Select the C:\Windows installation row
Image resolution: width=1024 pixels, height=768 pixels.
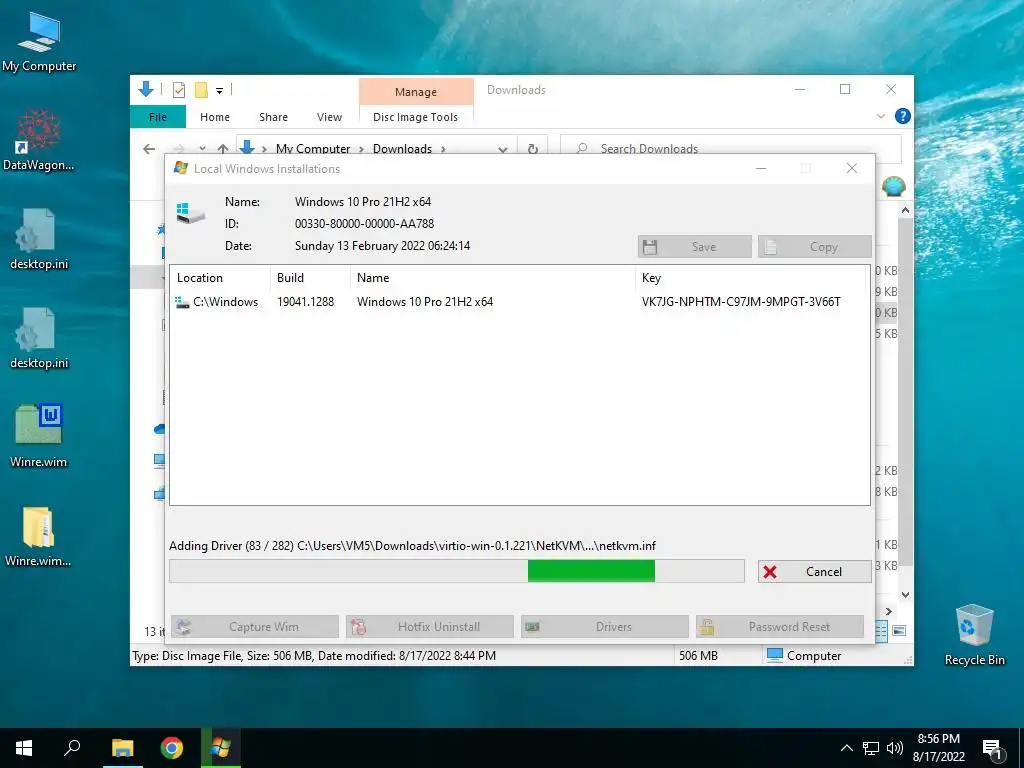pos(519,302)
